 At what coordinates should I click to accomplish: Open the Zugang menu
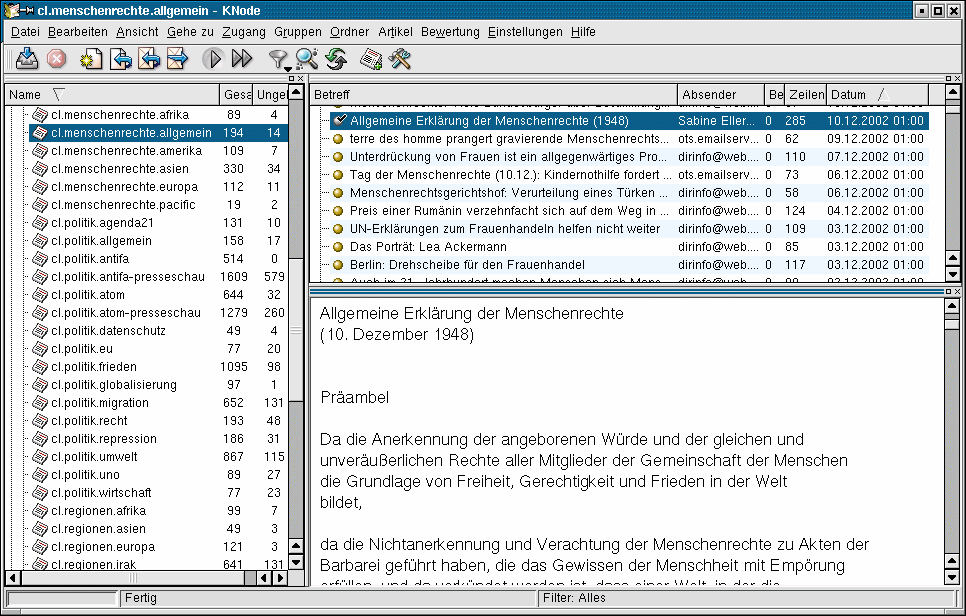click(244, 31)
